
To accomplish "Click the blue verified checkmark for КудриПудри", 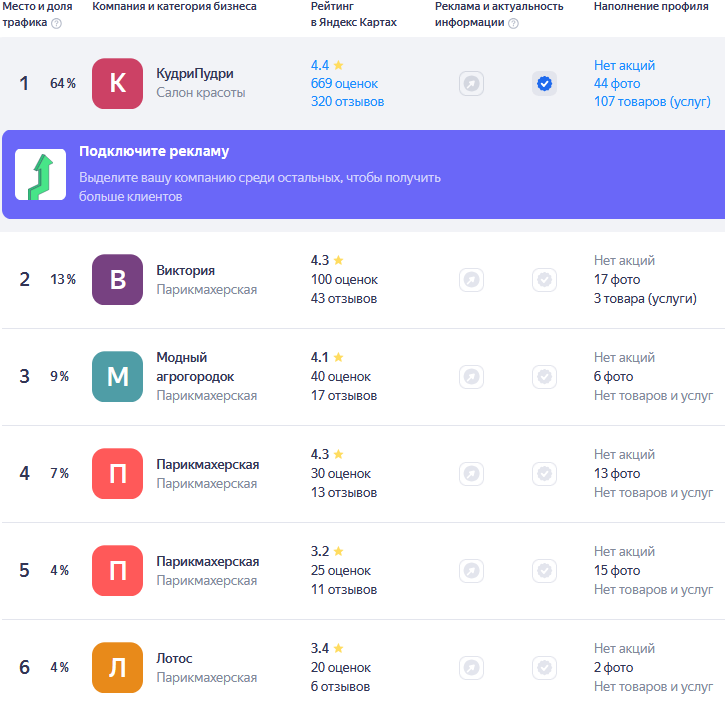I will point(544,84).
